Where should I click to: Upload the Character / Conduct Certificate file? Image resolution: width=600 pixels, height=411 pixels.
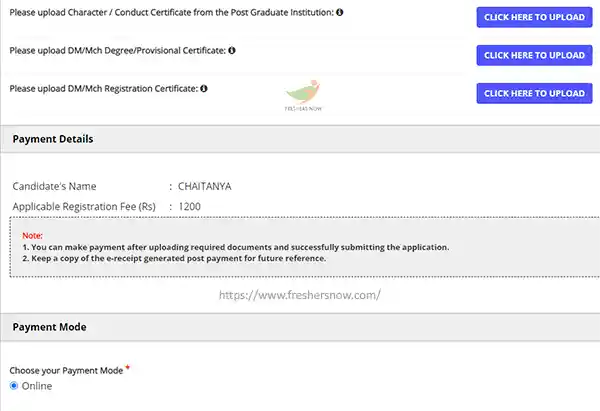(534, 17)
